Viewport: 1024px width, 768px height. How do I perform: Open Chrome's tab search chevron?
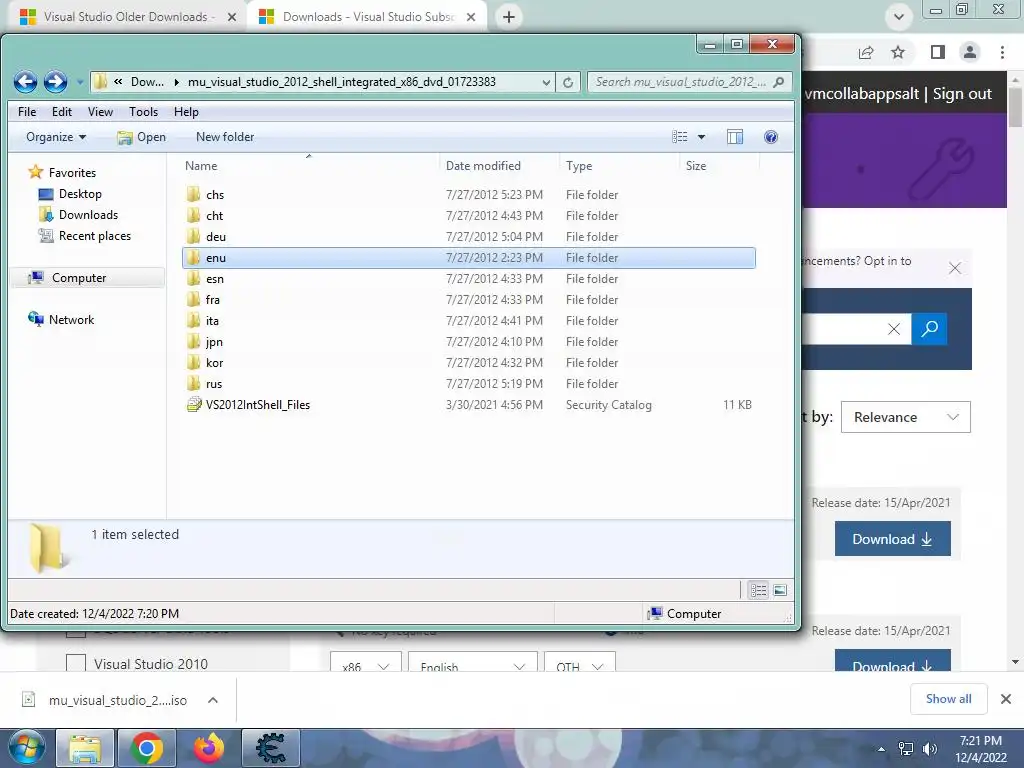pos(899,17)
